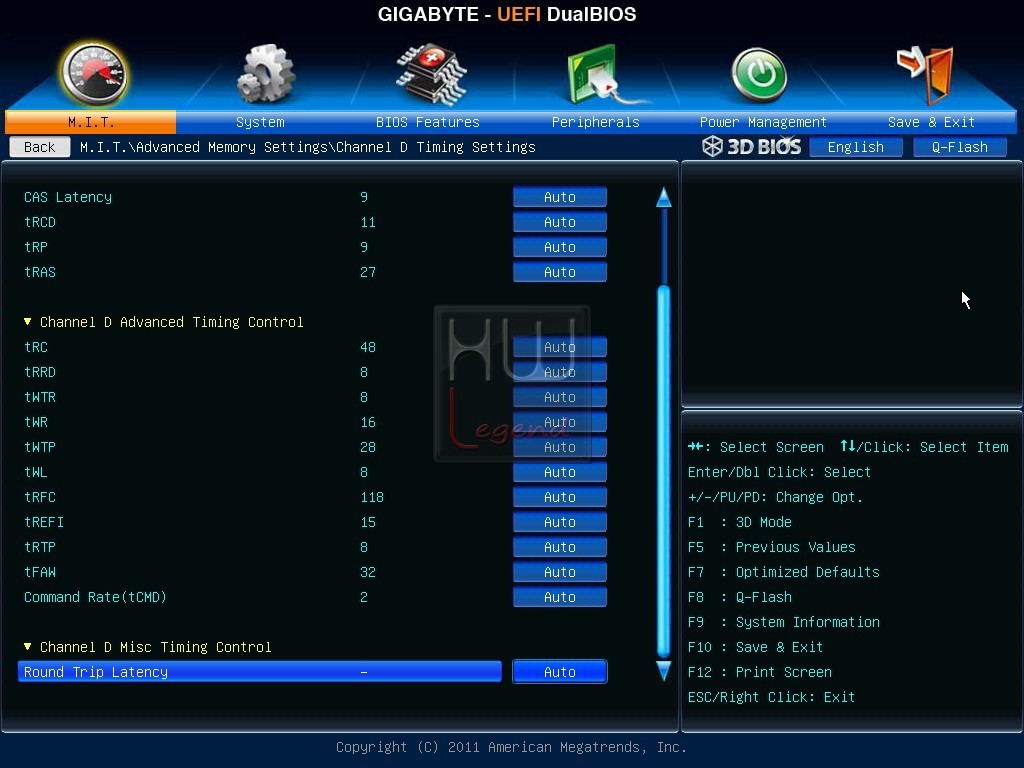1024x768 pixels.
Task: Go to the Peripherals tab
Action: pos(596,122)
